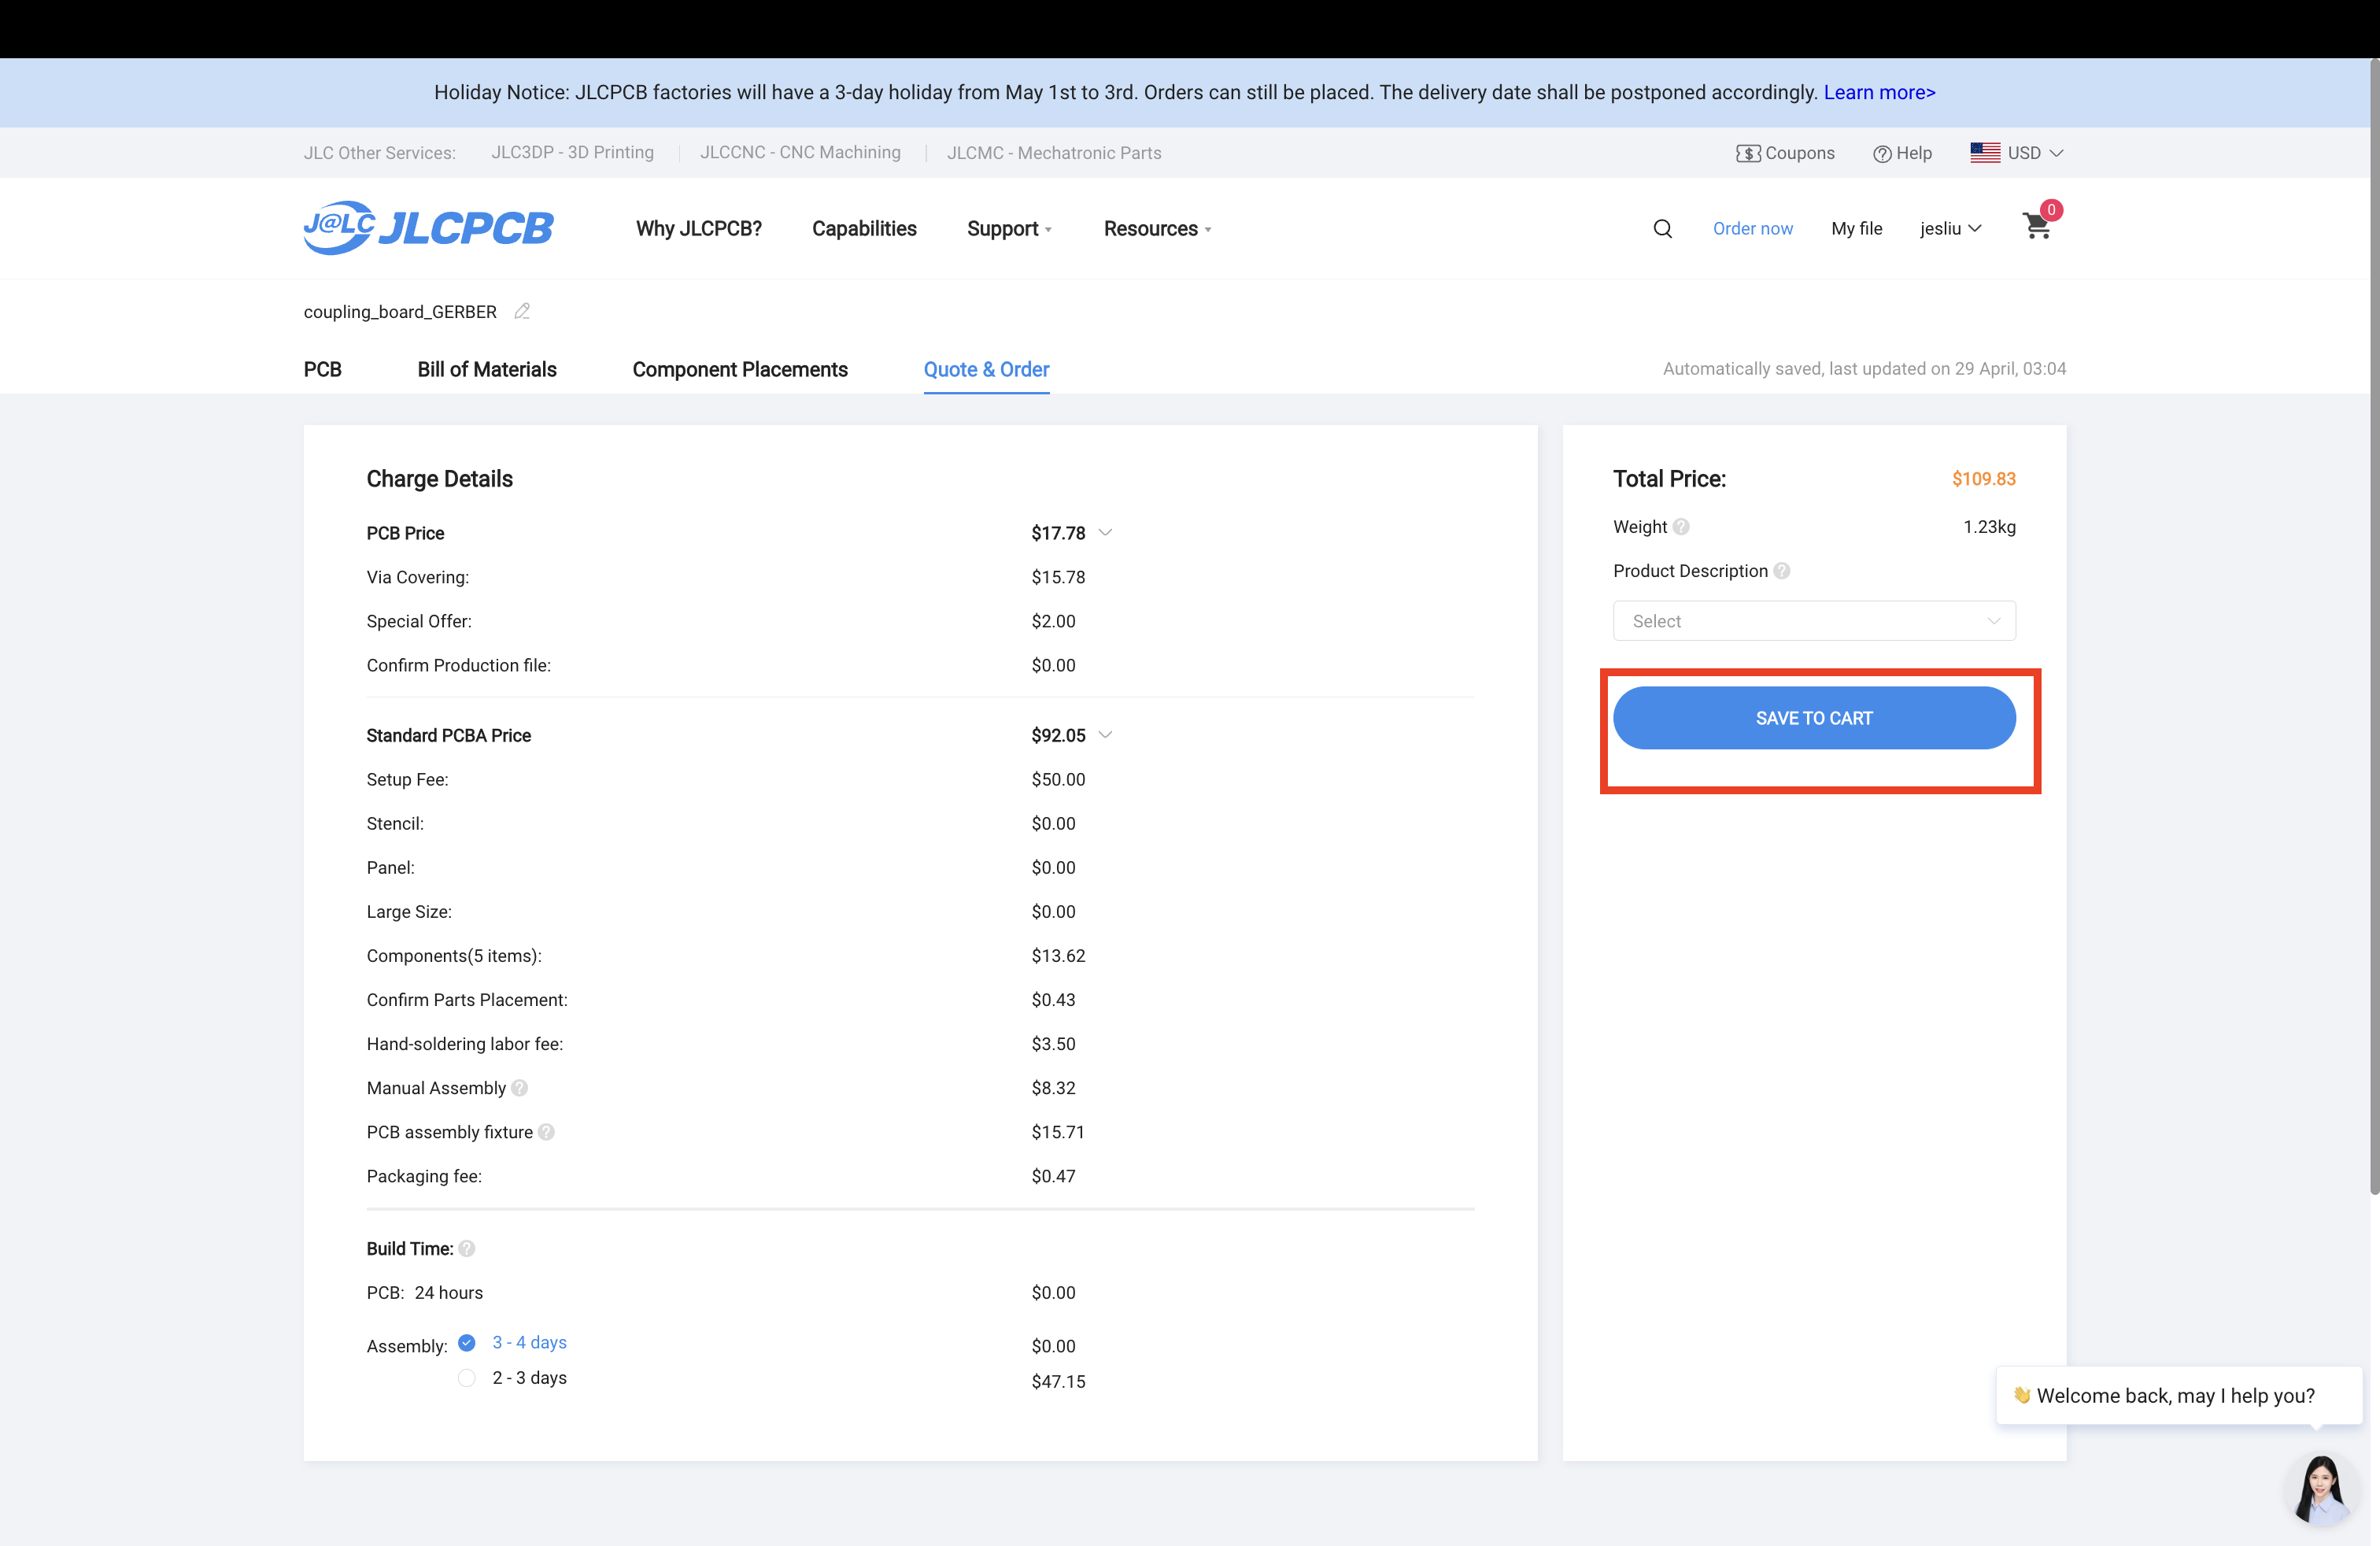Open the jesliu account dropdown
2380x1546 pixels.
click(x=1950, y=229)
